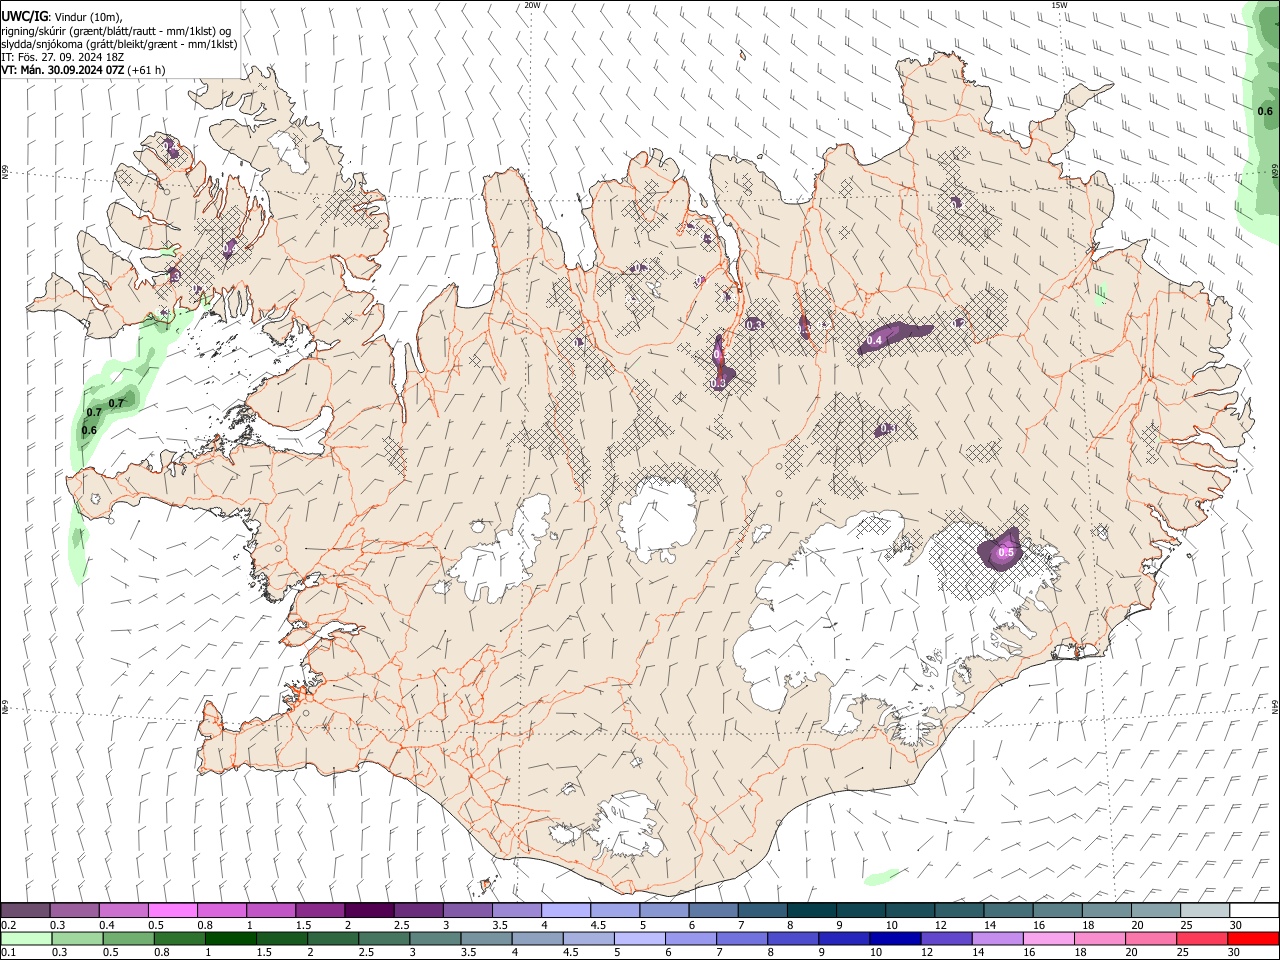Click the pale green 0.1 swatch in the rain legend
1280x960 pixels.
pyautogui.click(x=26, y=938)
